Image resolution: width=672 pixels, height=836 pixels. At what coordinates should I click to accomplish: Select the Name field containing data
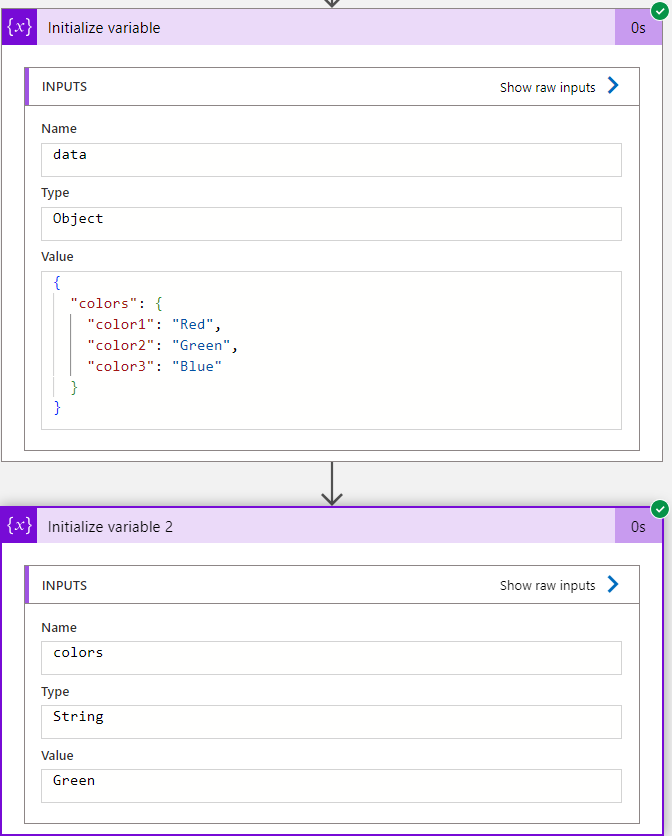coord(331,160)
